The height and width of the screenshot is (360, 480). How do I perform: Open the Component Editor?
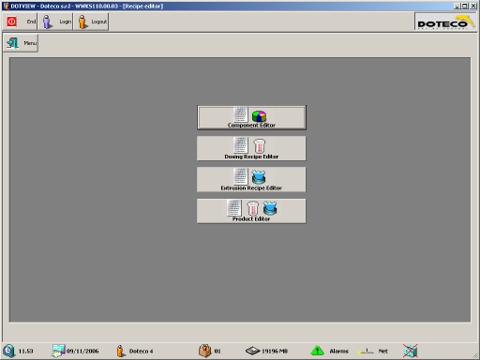point(252,117)
